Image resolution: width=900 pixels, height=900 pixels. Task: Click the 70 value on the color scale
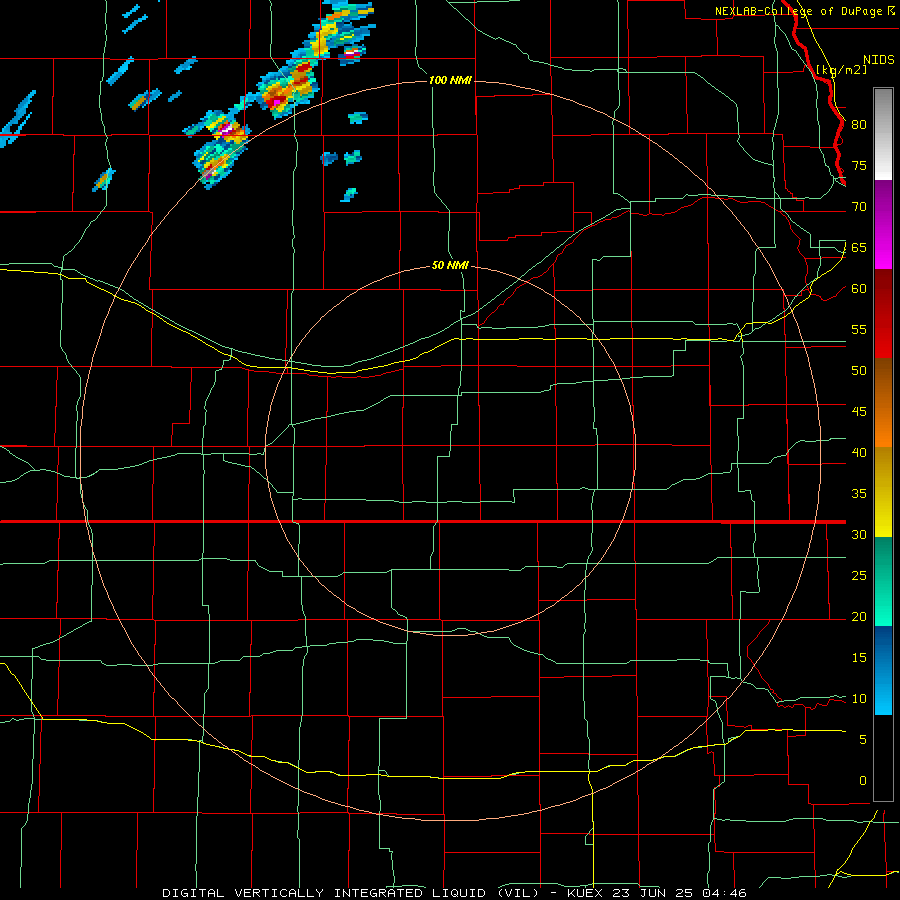859,207
